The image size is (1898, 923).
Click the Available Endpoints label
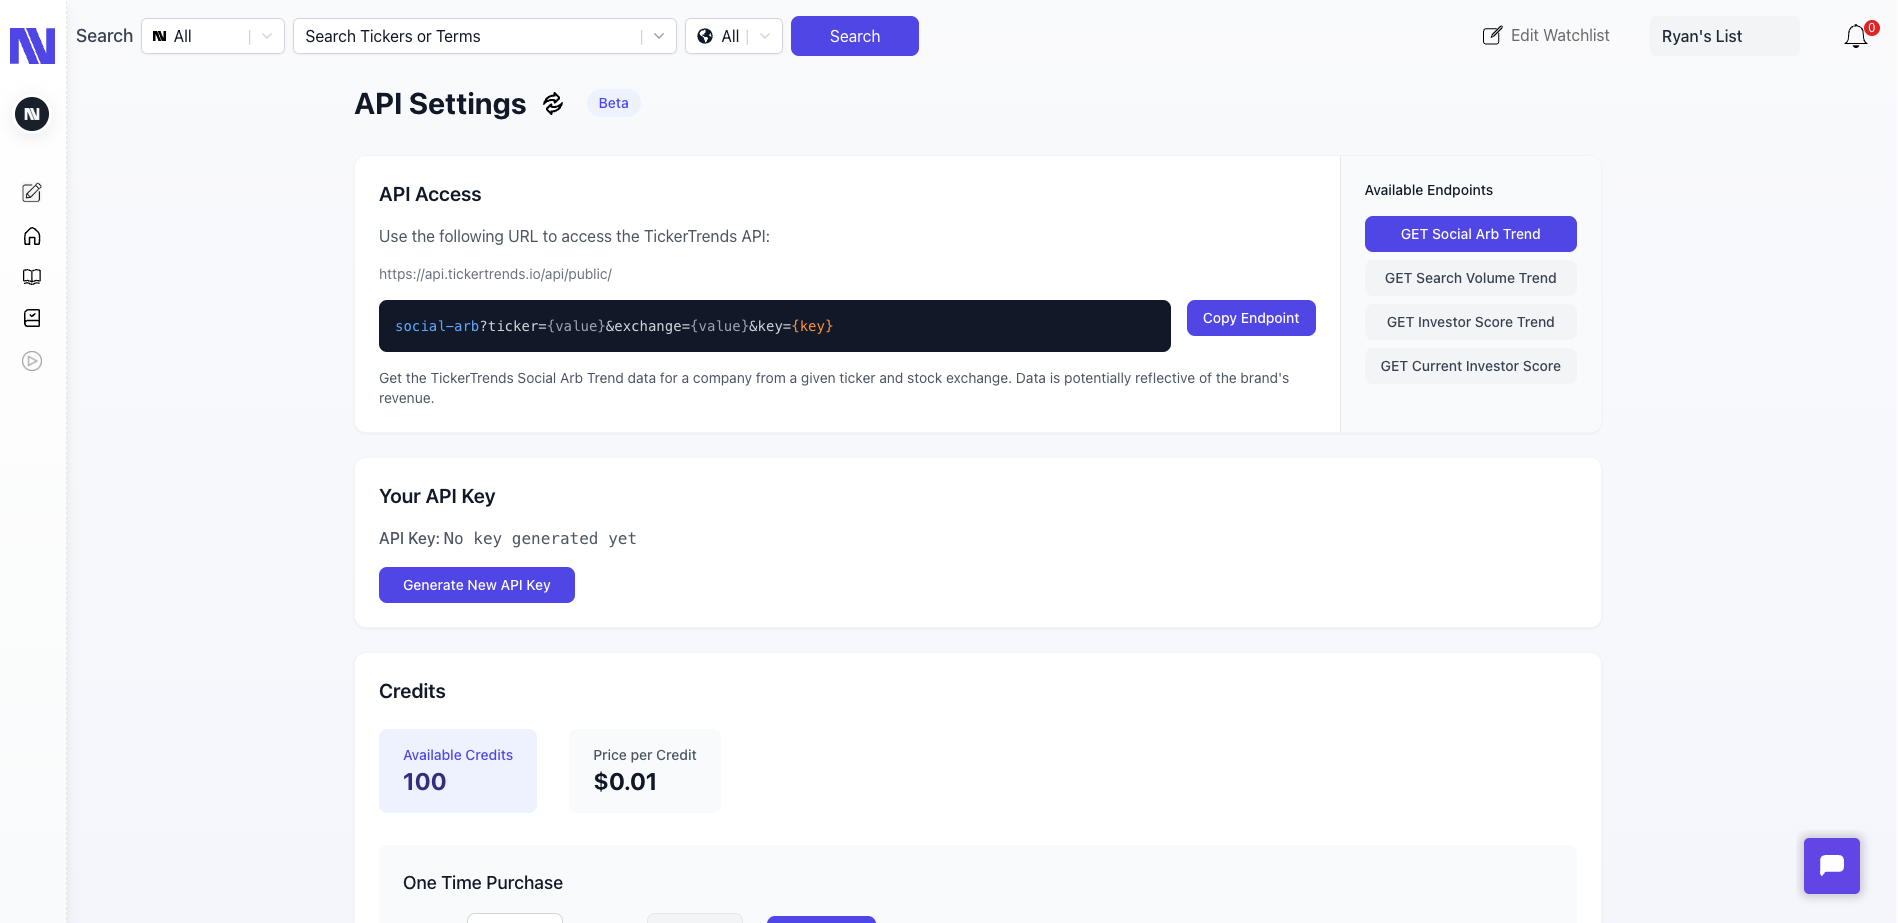coord(1429,190)
